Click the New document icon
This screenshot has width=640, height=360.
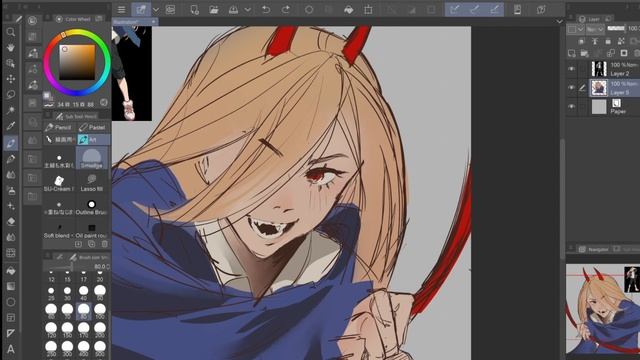[x=195, y=10]
